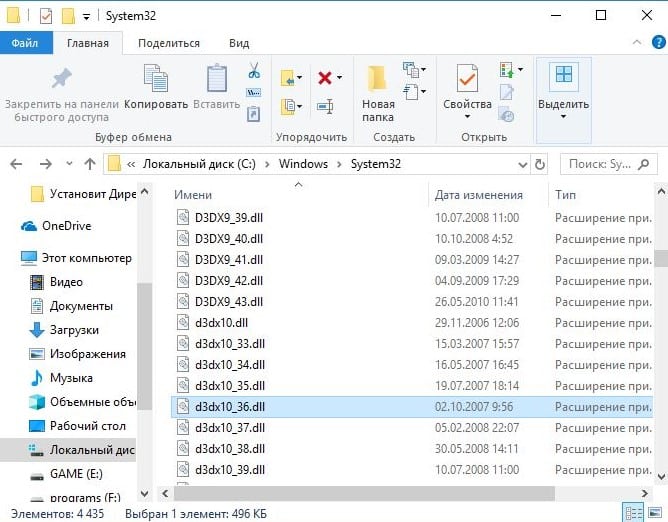Open the Поделиться ribbon tab

[169, 43]
